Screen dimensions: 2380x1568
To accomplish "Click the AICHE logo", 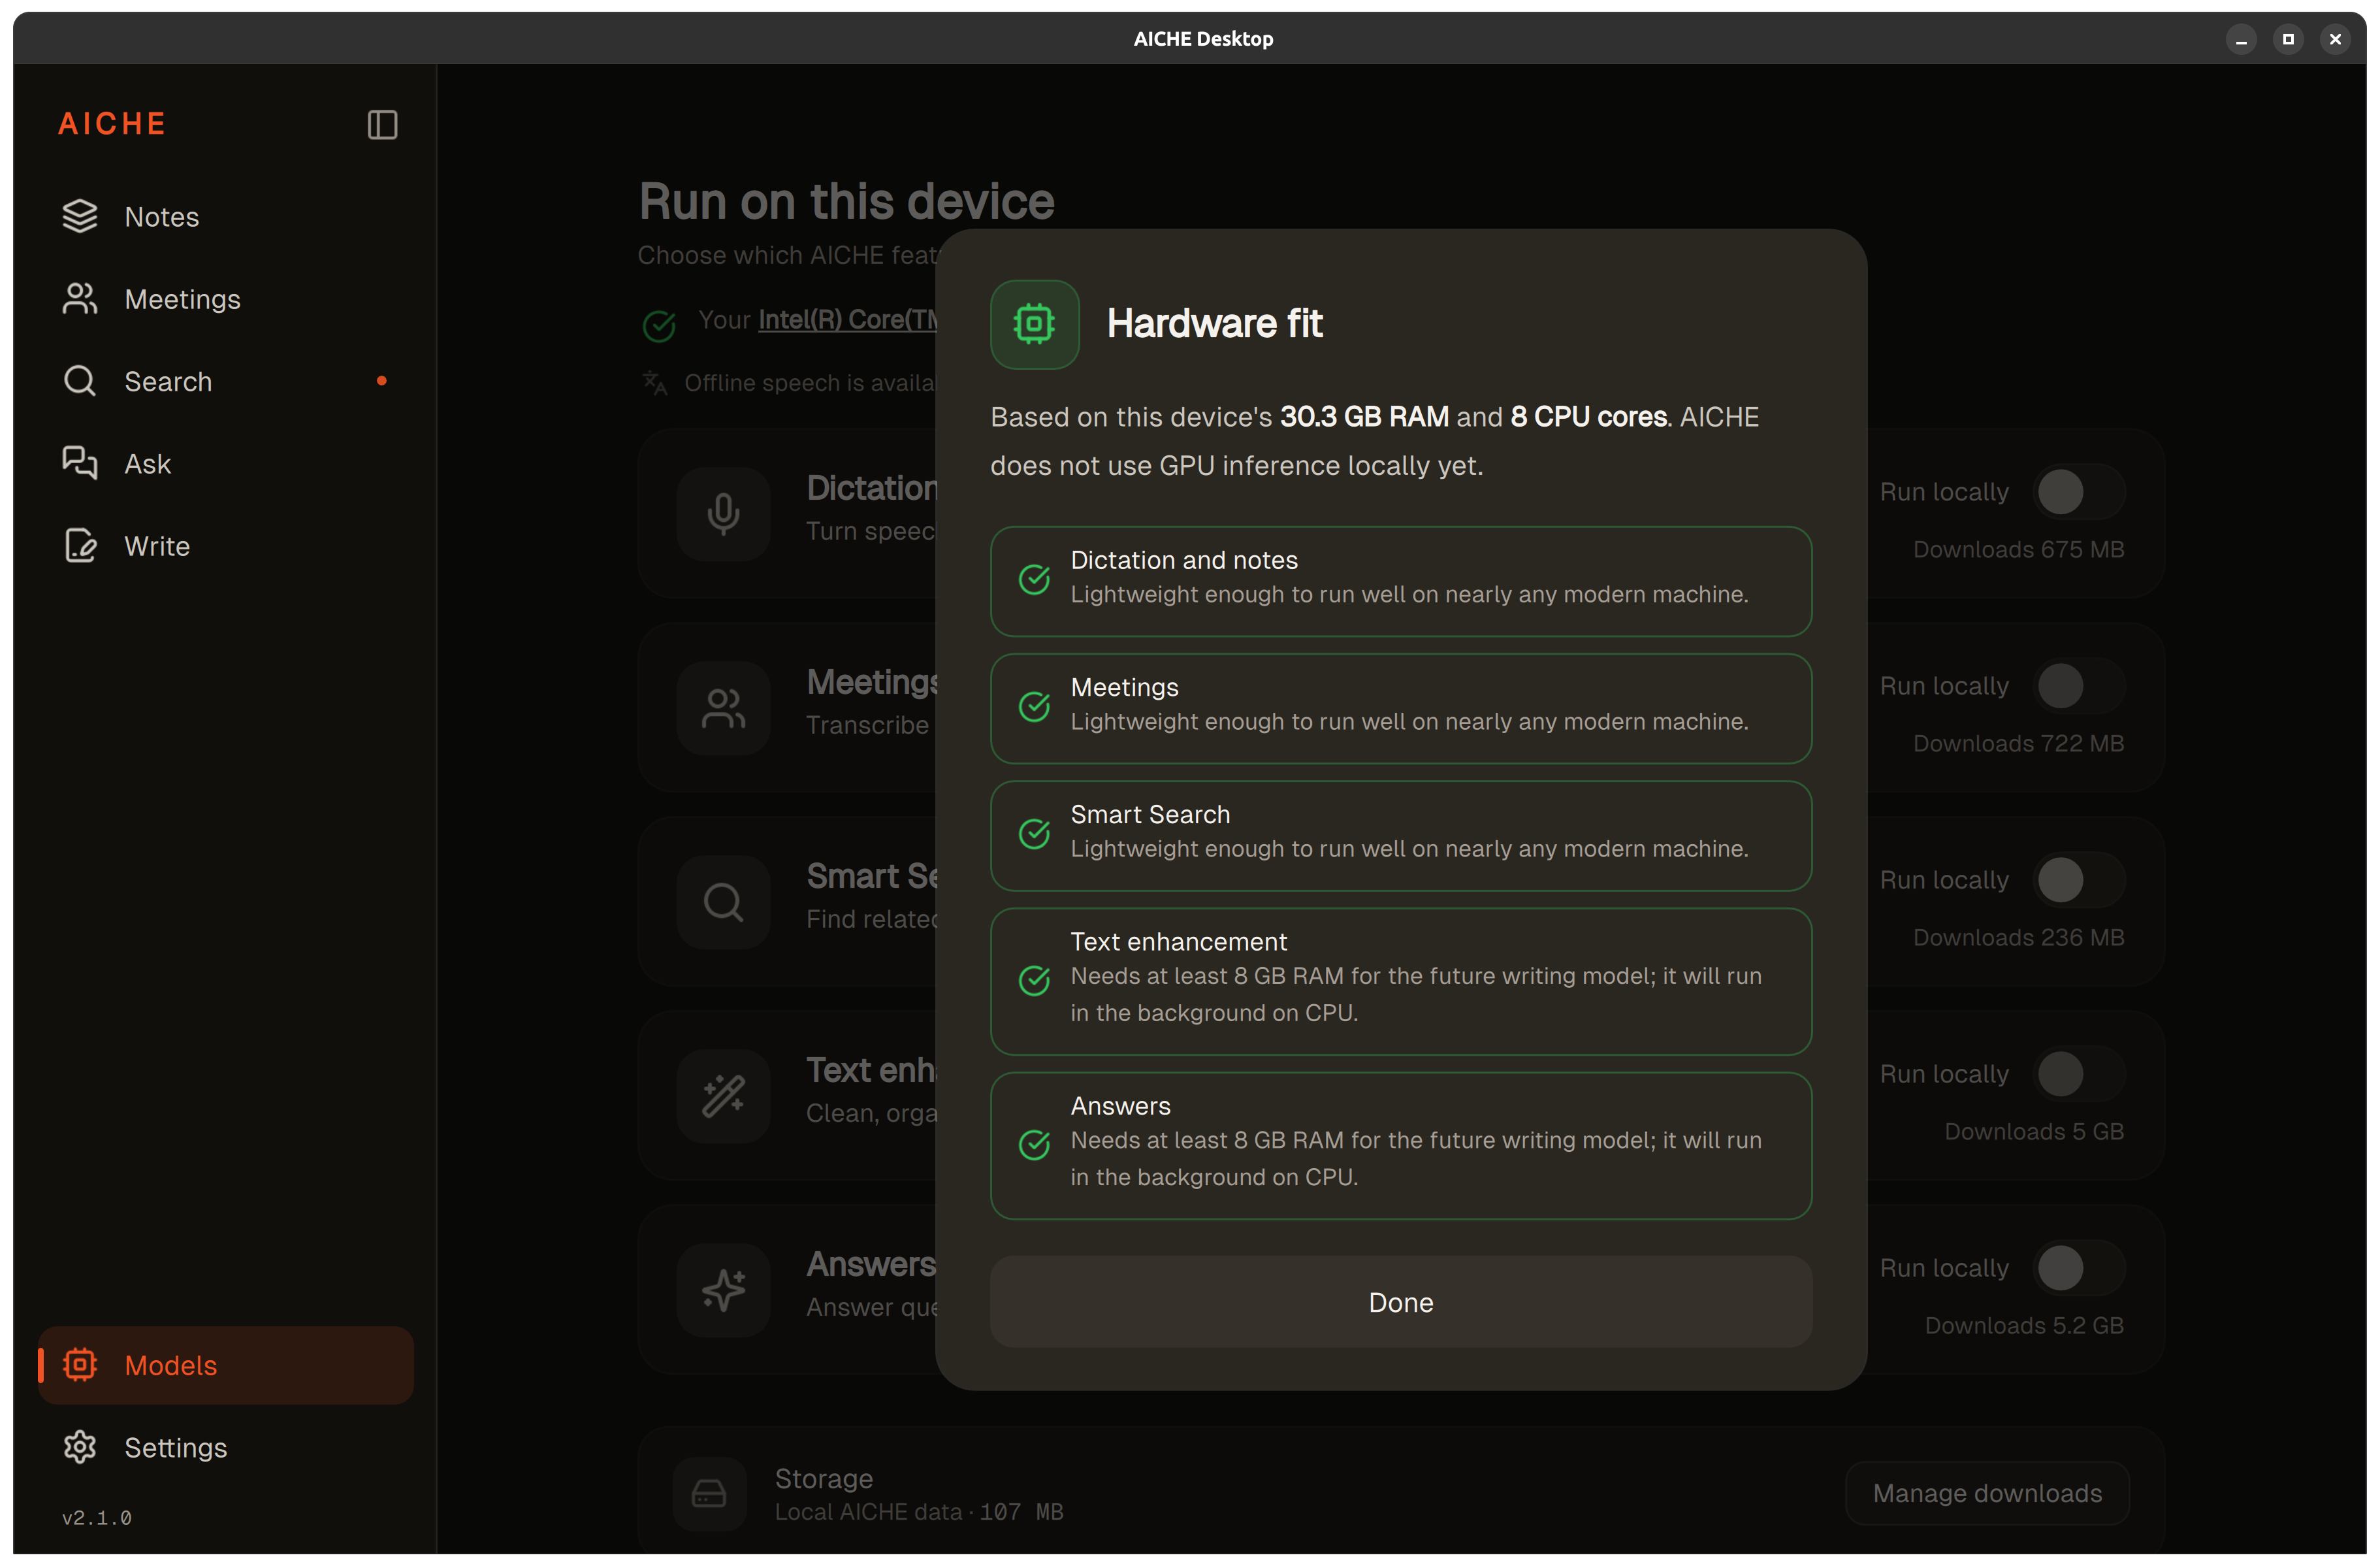I will (x=112, y=124).
